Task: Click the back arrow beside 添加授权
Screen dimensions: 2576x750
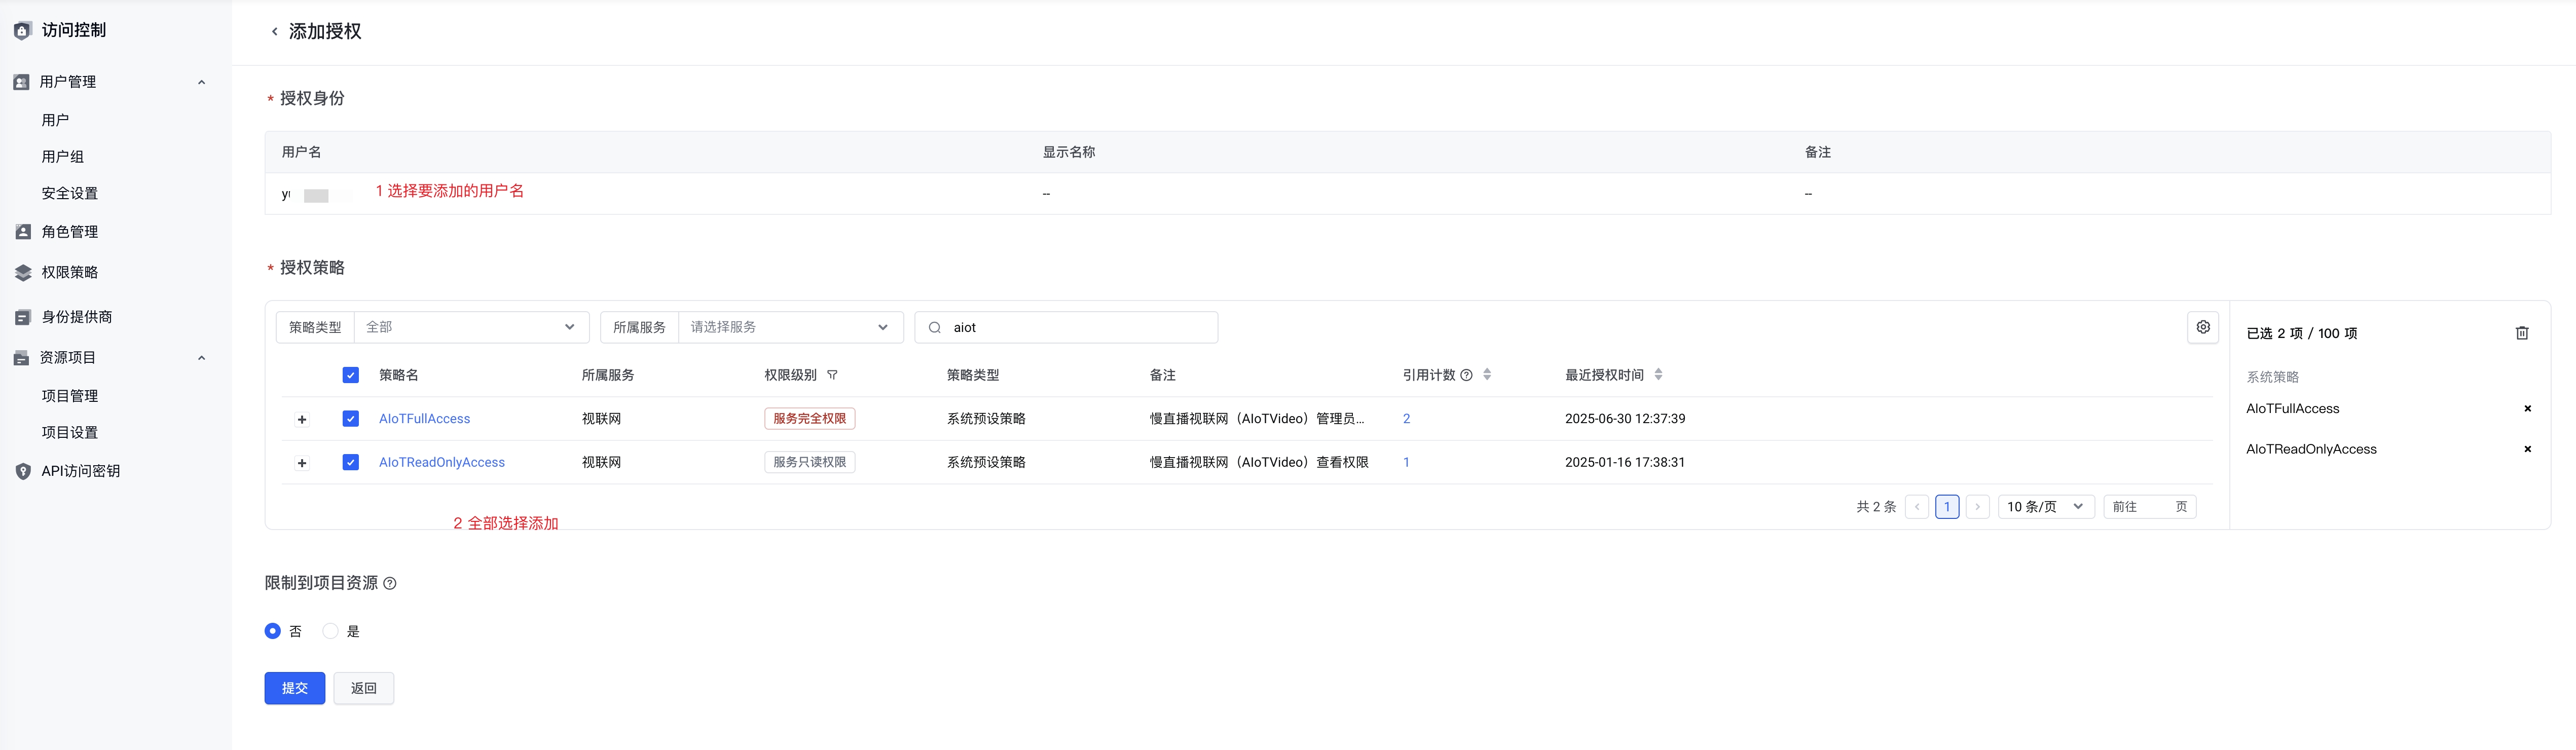Action: coord(275,32)
